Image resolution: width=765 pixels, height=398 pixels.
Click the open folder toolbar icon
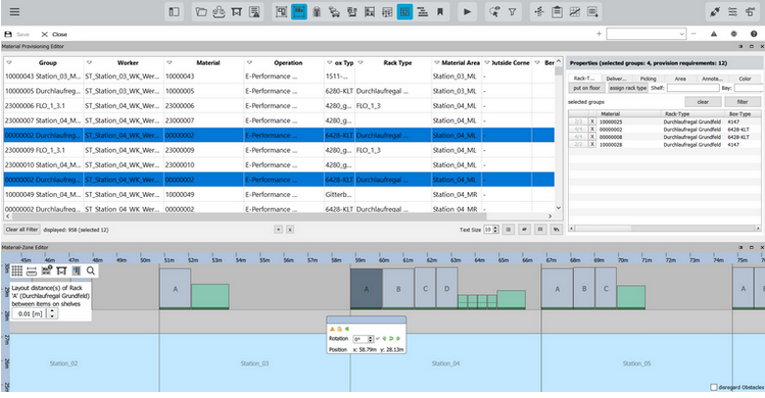click(x=201, y=12)
